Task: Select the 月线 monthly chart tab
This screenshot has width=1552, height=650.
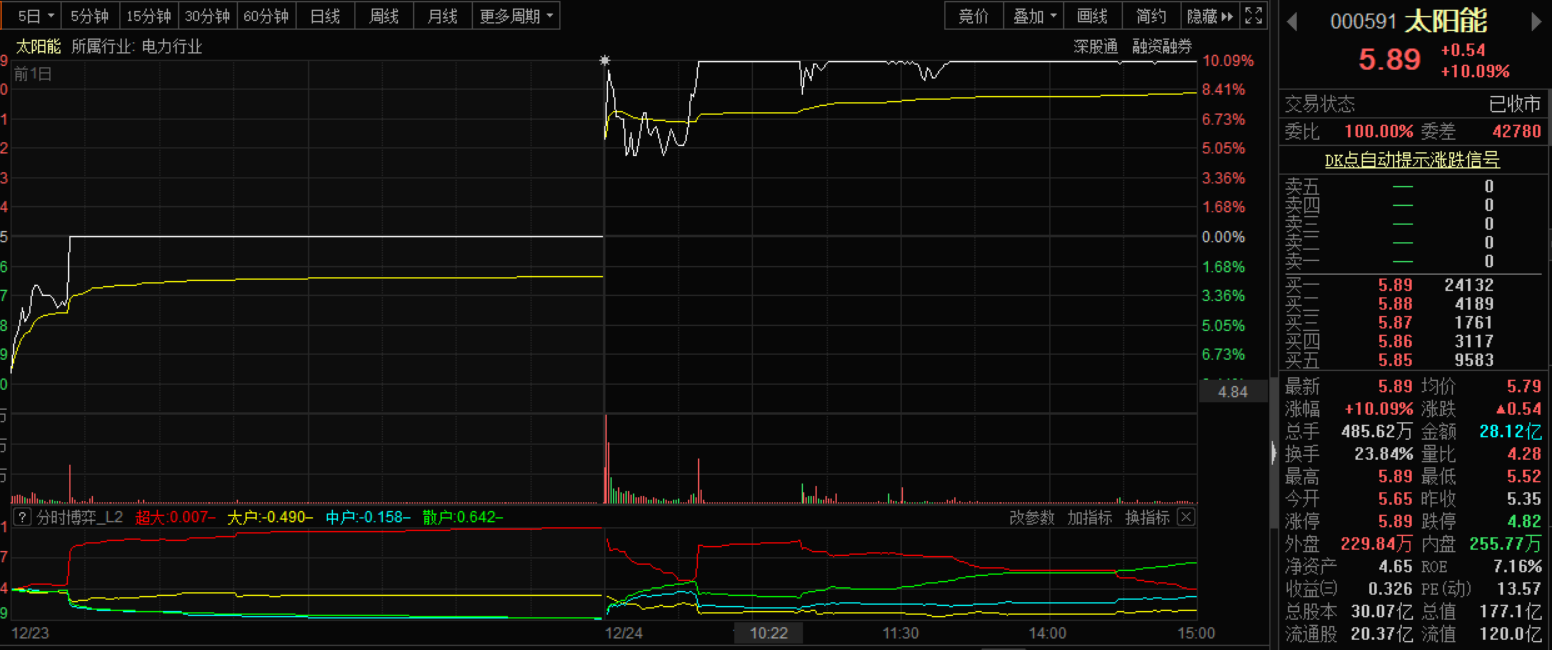Action: (x=443, y=16)
